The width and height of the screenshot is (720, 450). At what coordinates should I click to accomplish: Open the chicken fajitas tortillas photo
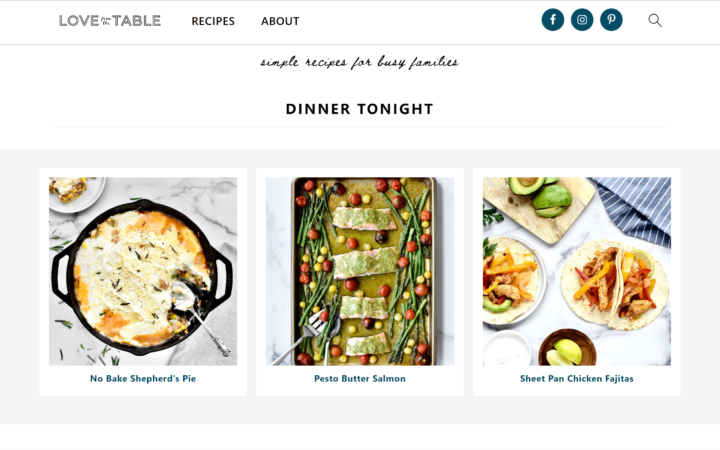coord(576,271)
